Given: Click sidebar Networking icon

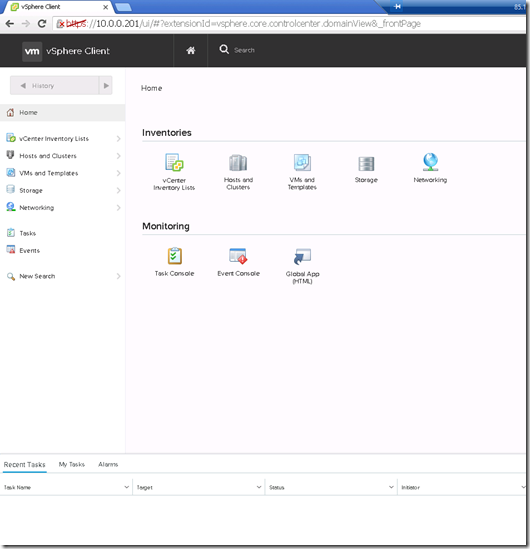Looking at the screenshot, I should (x=11, y=207).
